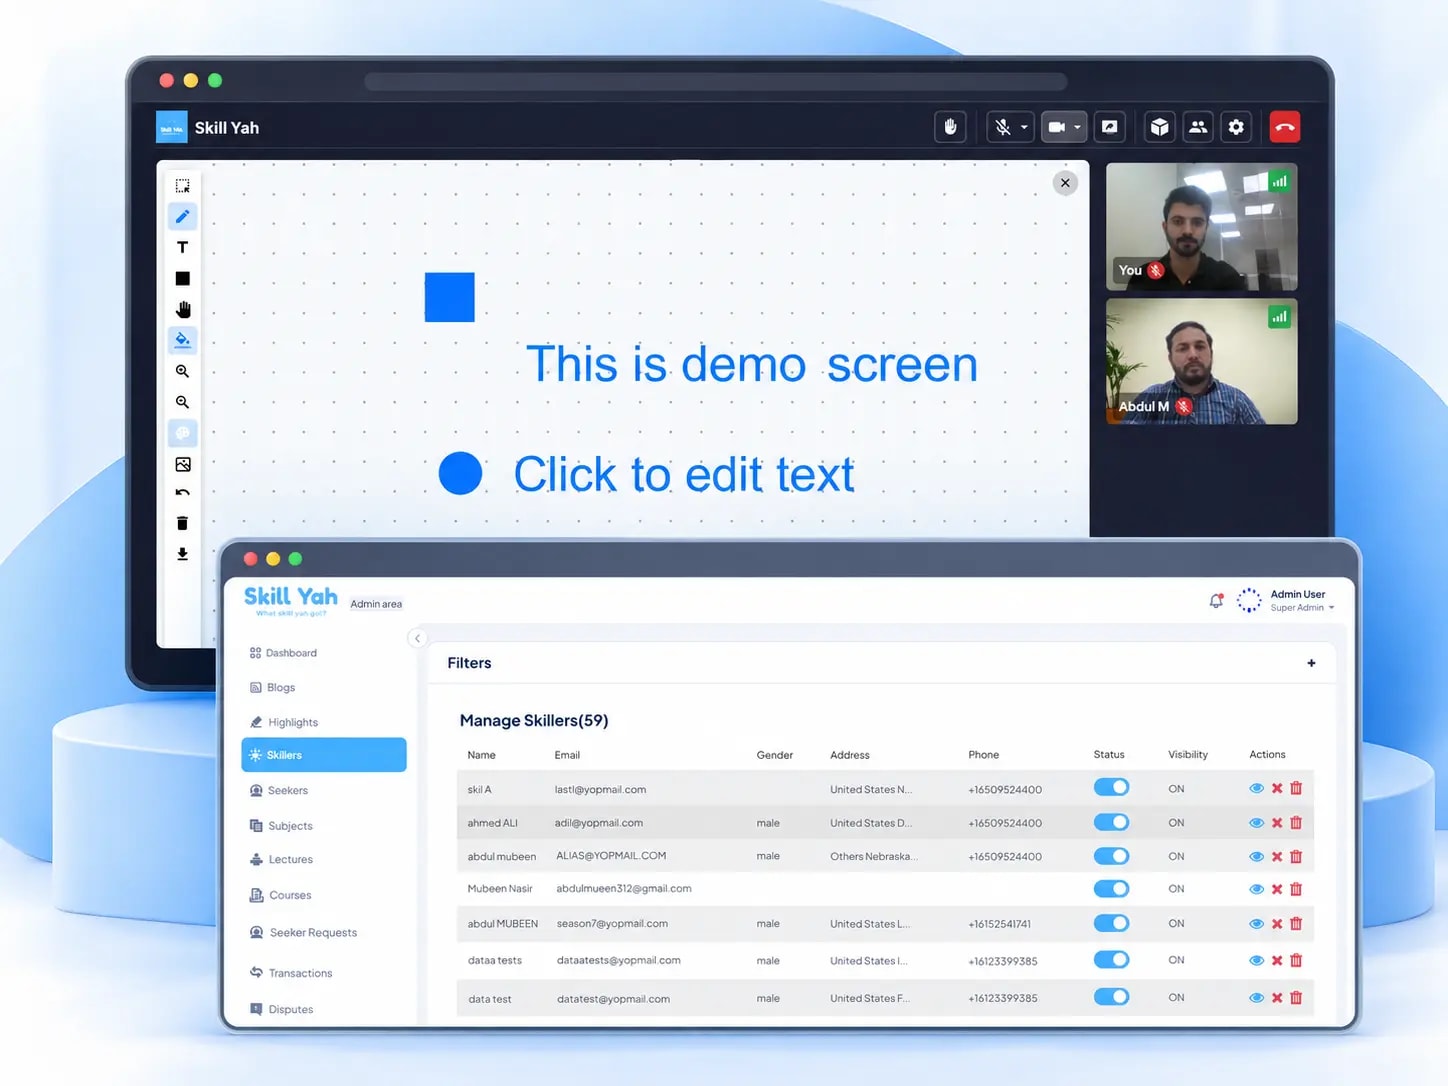
Task: Raise hand in the Skill Yah call
Action: 950,127
